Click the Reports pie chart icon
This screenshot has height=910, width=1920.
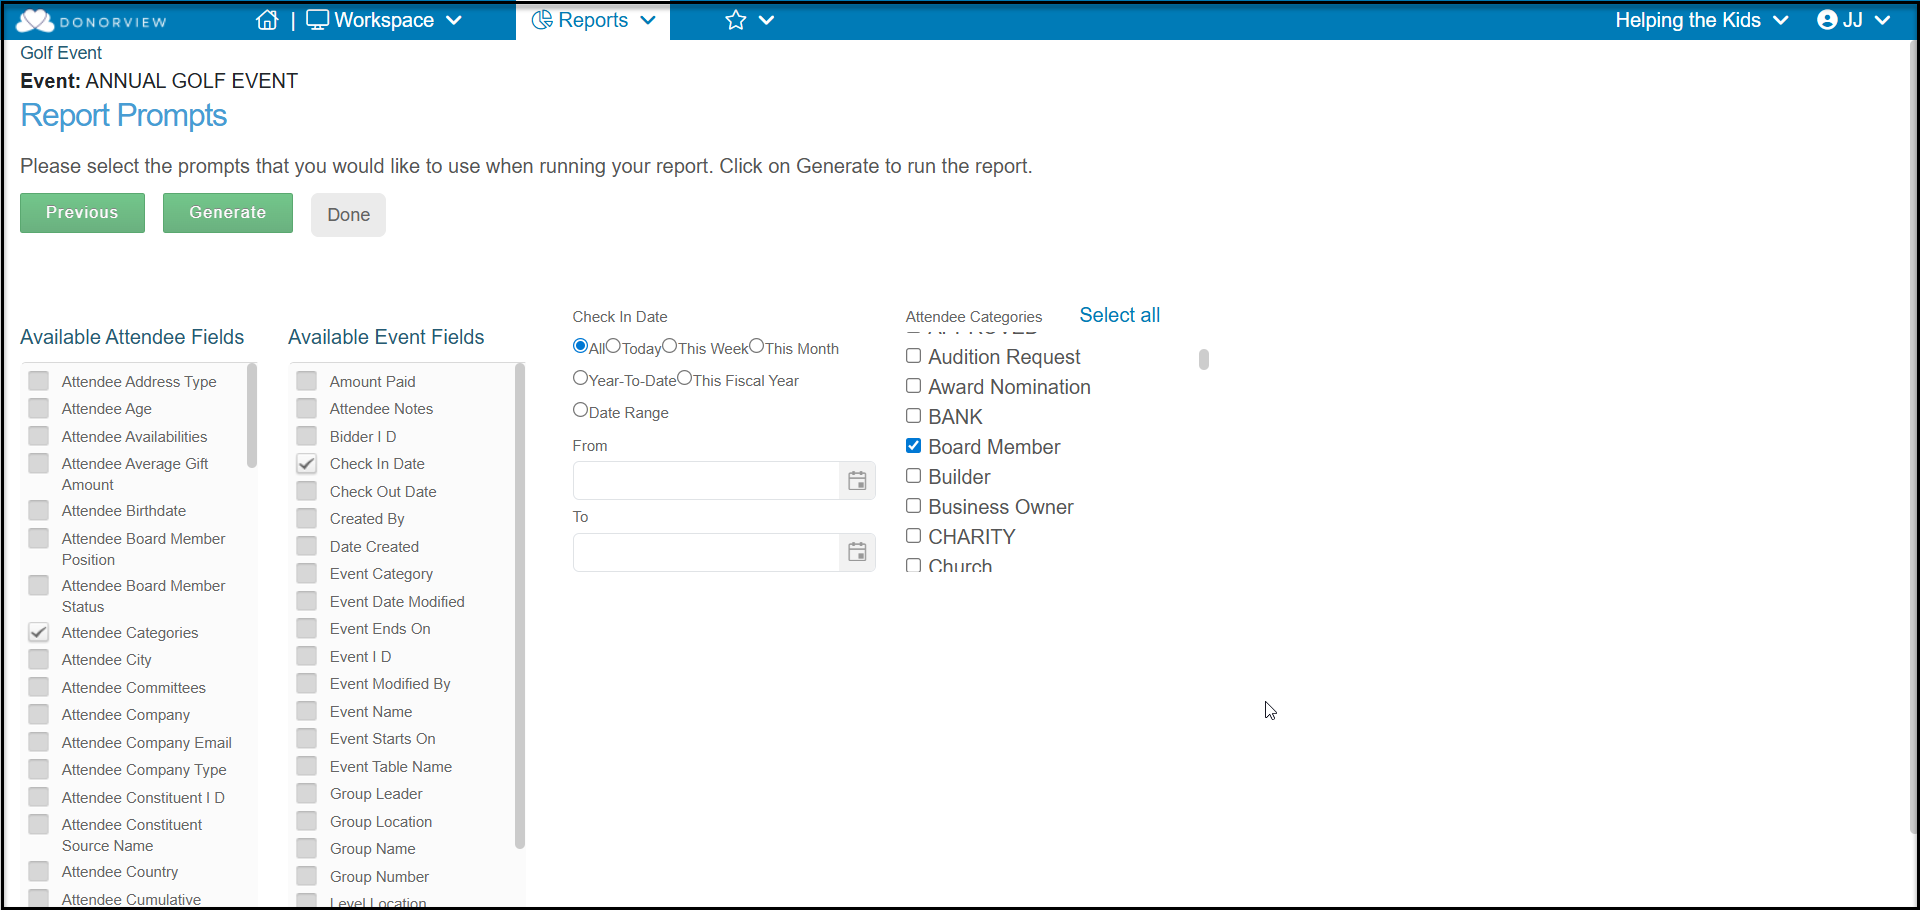click(x=542, y=20)
